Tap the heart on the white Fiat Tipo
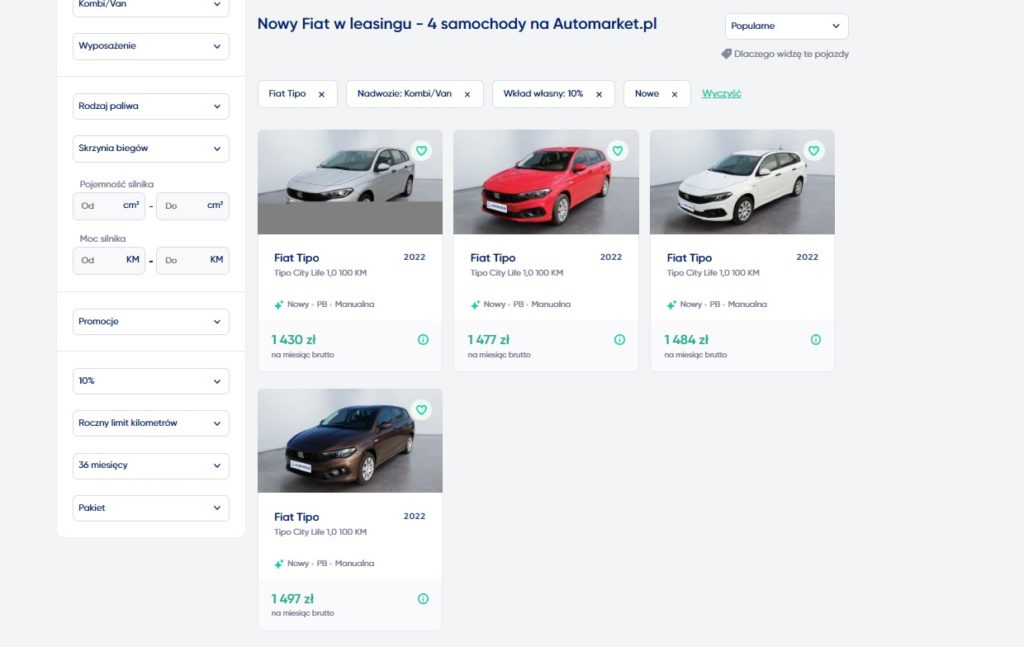 [x=813, y=151]
